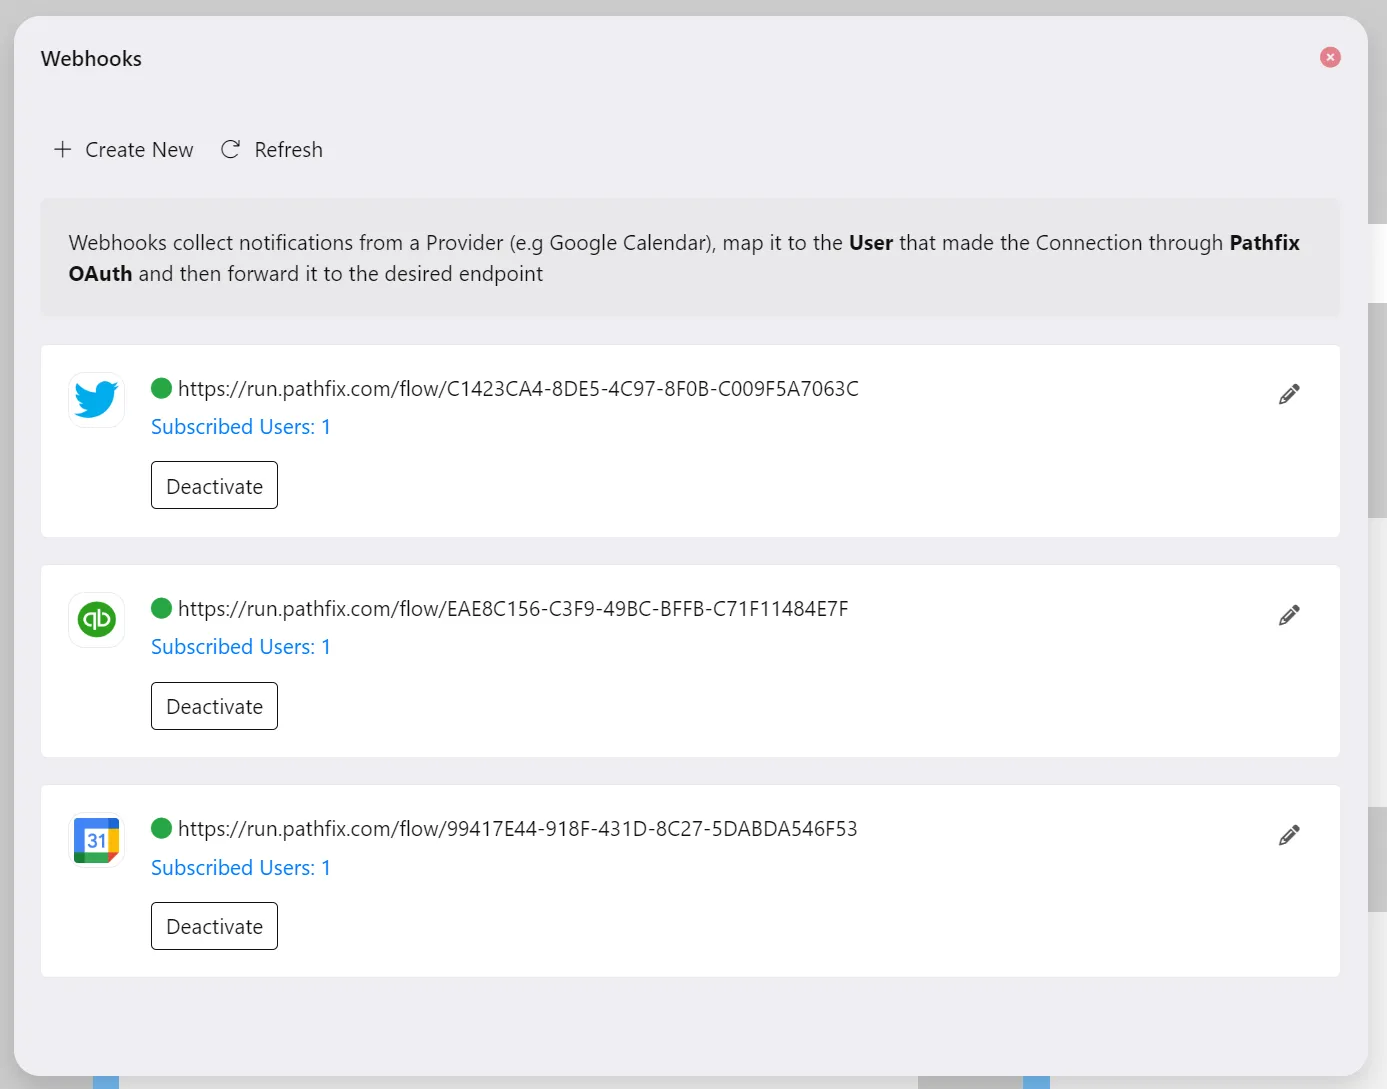
Task: Edit the QuickBooks webhook with pencil icon
Action: (1289, 615)
